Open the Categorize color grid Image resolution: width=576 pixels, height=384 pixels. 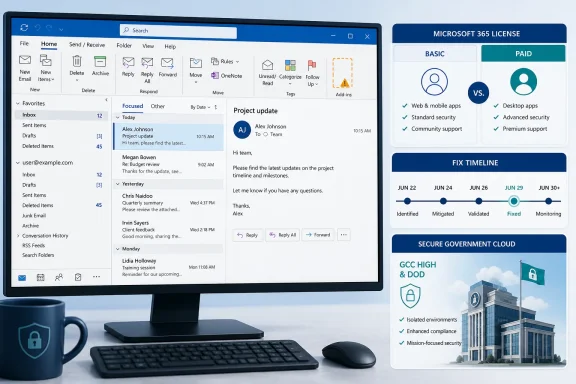290,65
